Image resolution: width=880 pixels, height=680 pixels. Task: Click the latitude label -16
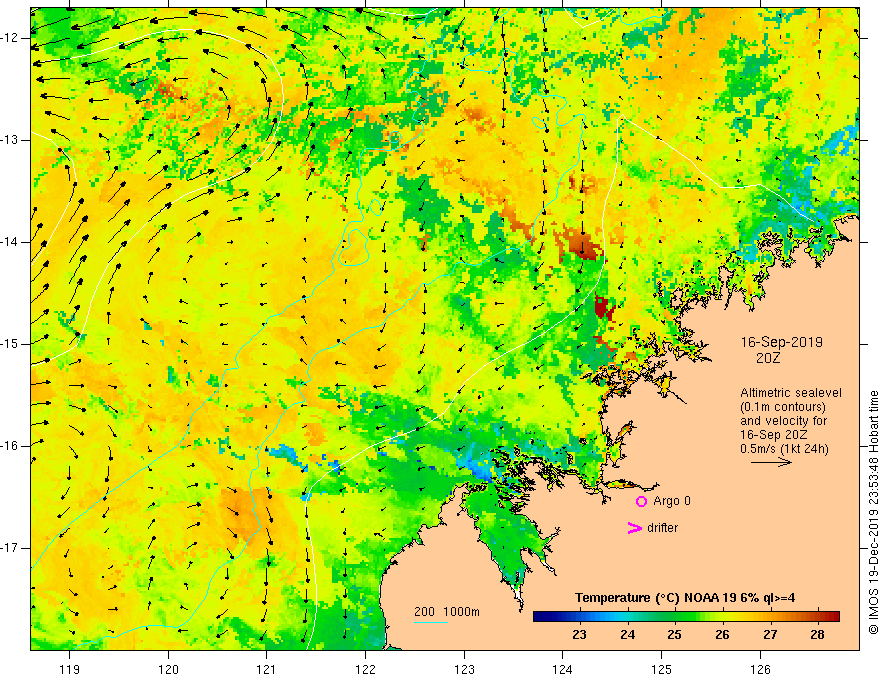[x=11, y=446]
